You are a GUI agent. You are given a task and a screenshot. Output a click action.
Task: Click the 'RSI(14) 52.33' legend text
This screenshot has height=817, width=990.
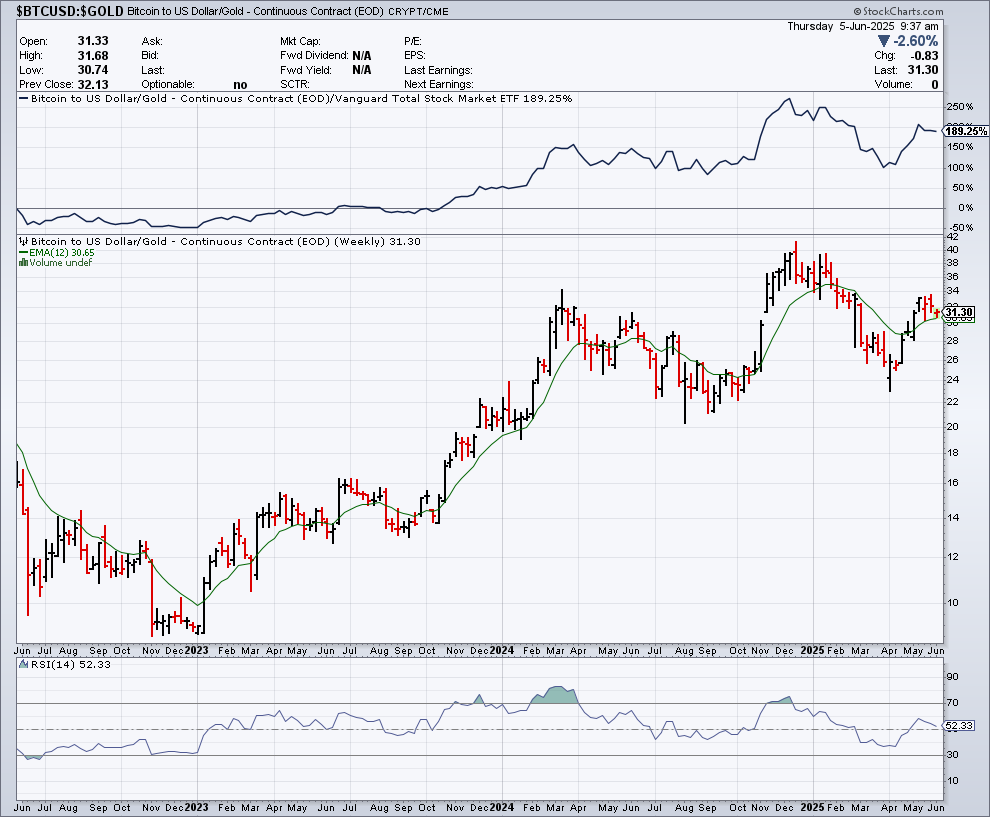(71, 664)
